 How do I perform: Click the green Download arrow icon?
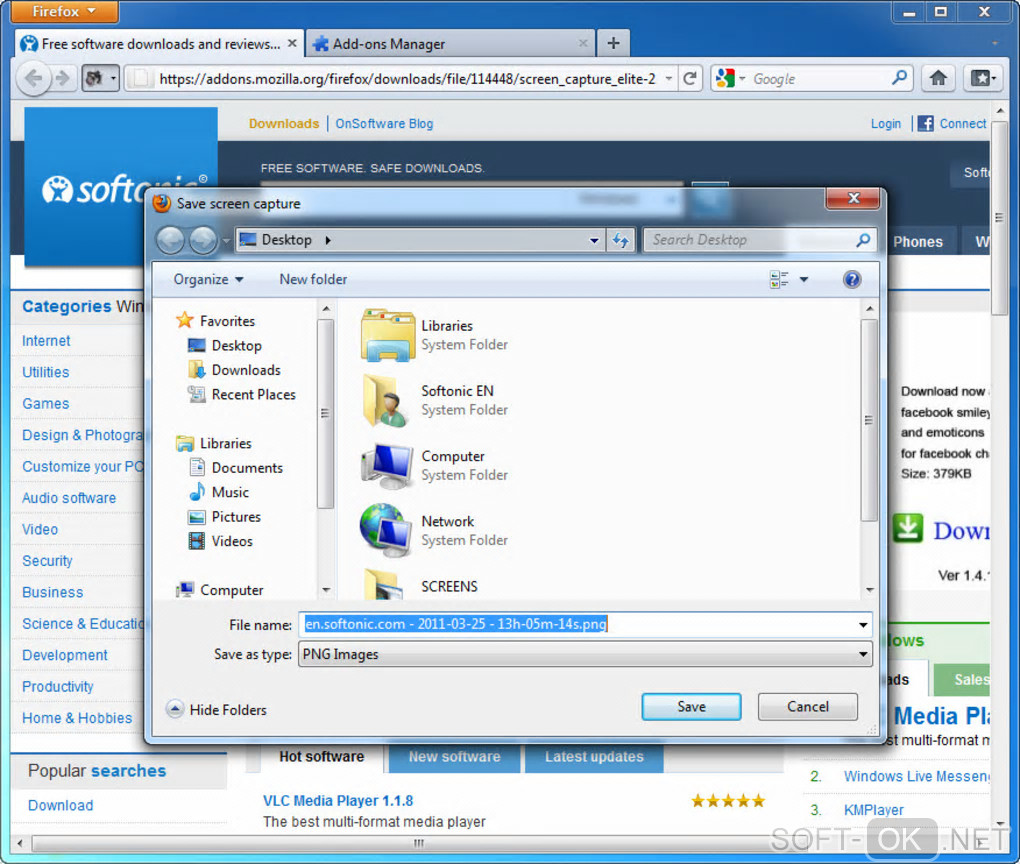pos(907,528)
